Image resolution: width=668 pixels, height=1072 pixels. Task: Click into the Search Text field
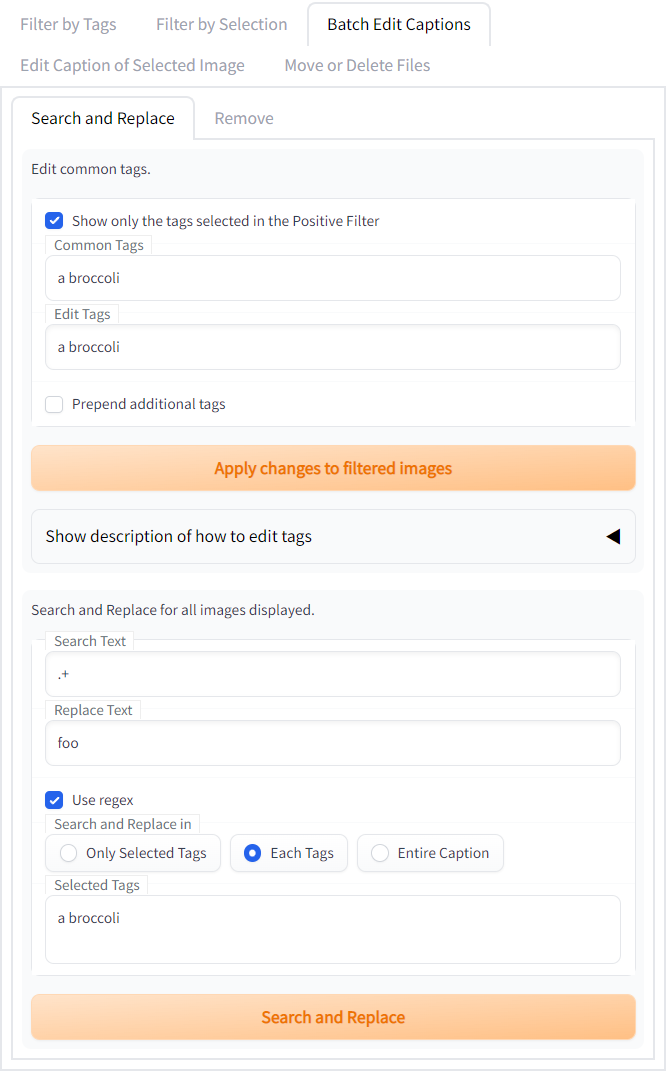(x=333, y=674)
